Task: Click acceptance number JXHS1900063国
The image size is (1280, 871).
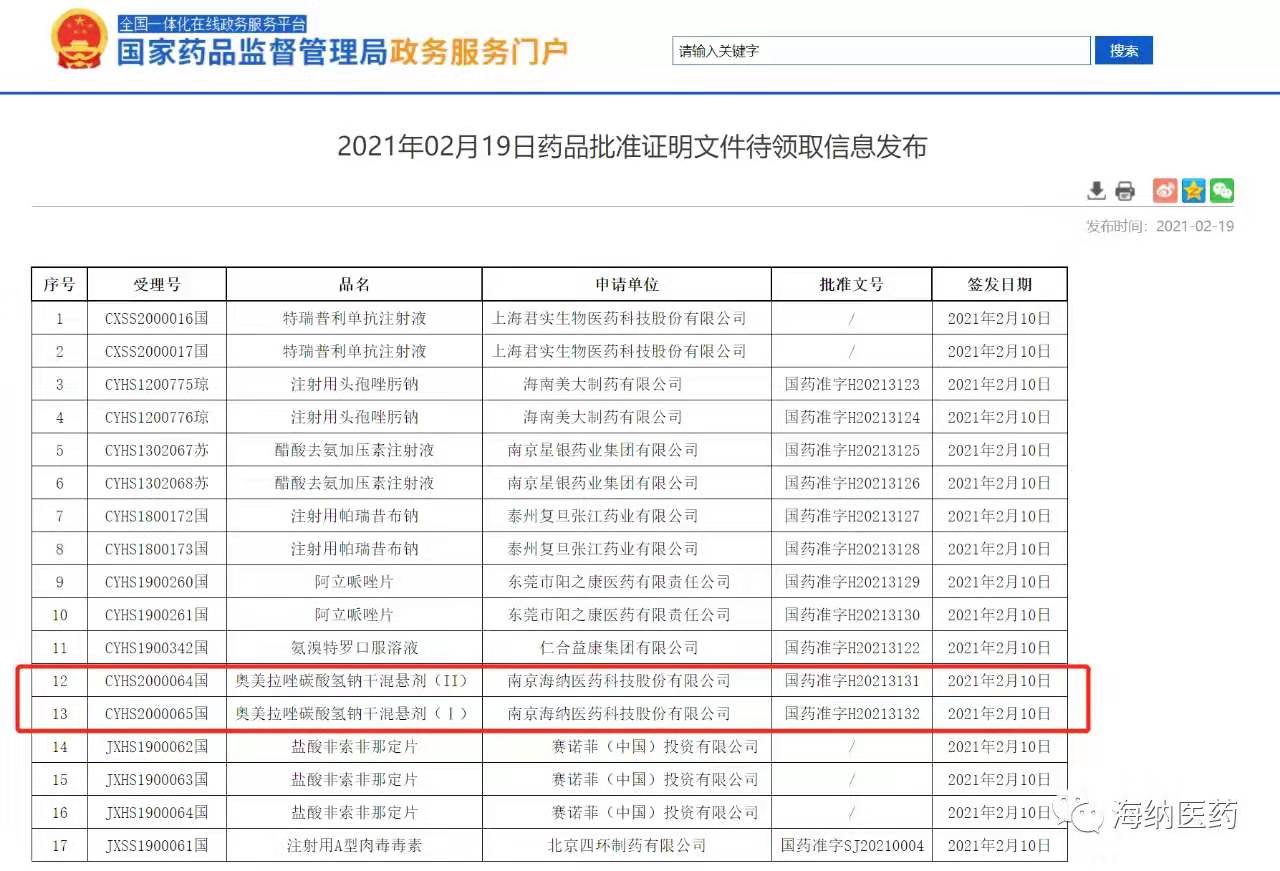Action: [157, 780]
